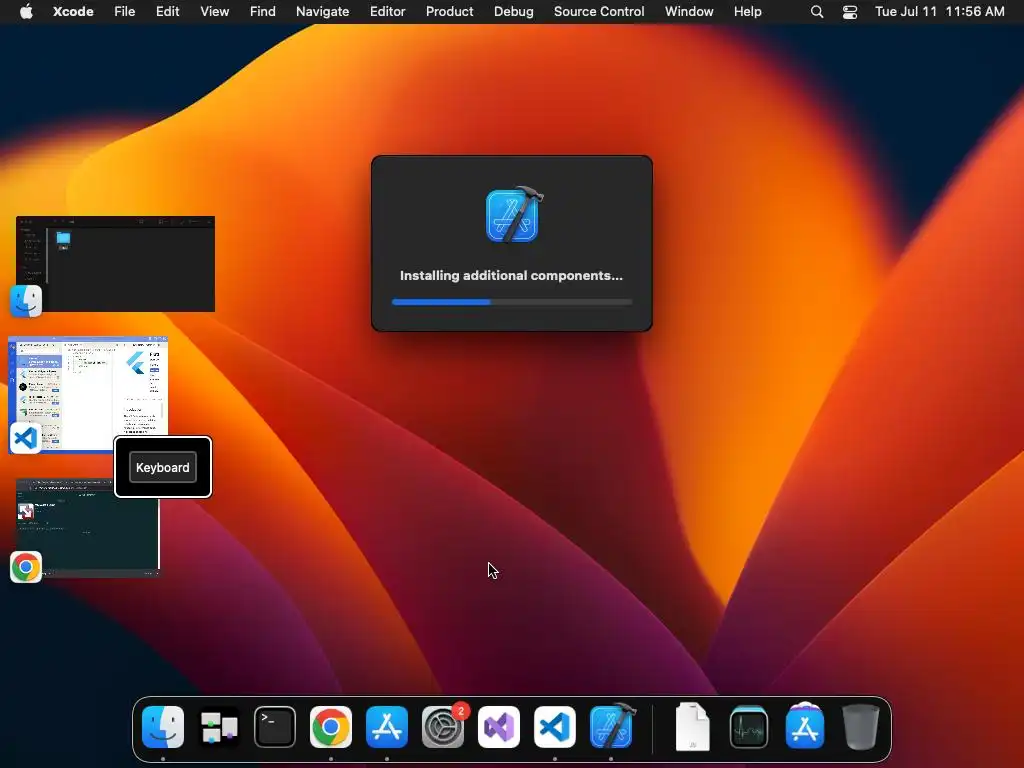Launch Terminal from the Dock
Viewport: 1024px width, 768px height.
tap(275, 727)
